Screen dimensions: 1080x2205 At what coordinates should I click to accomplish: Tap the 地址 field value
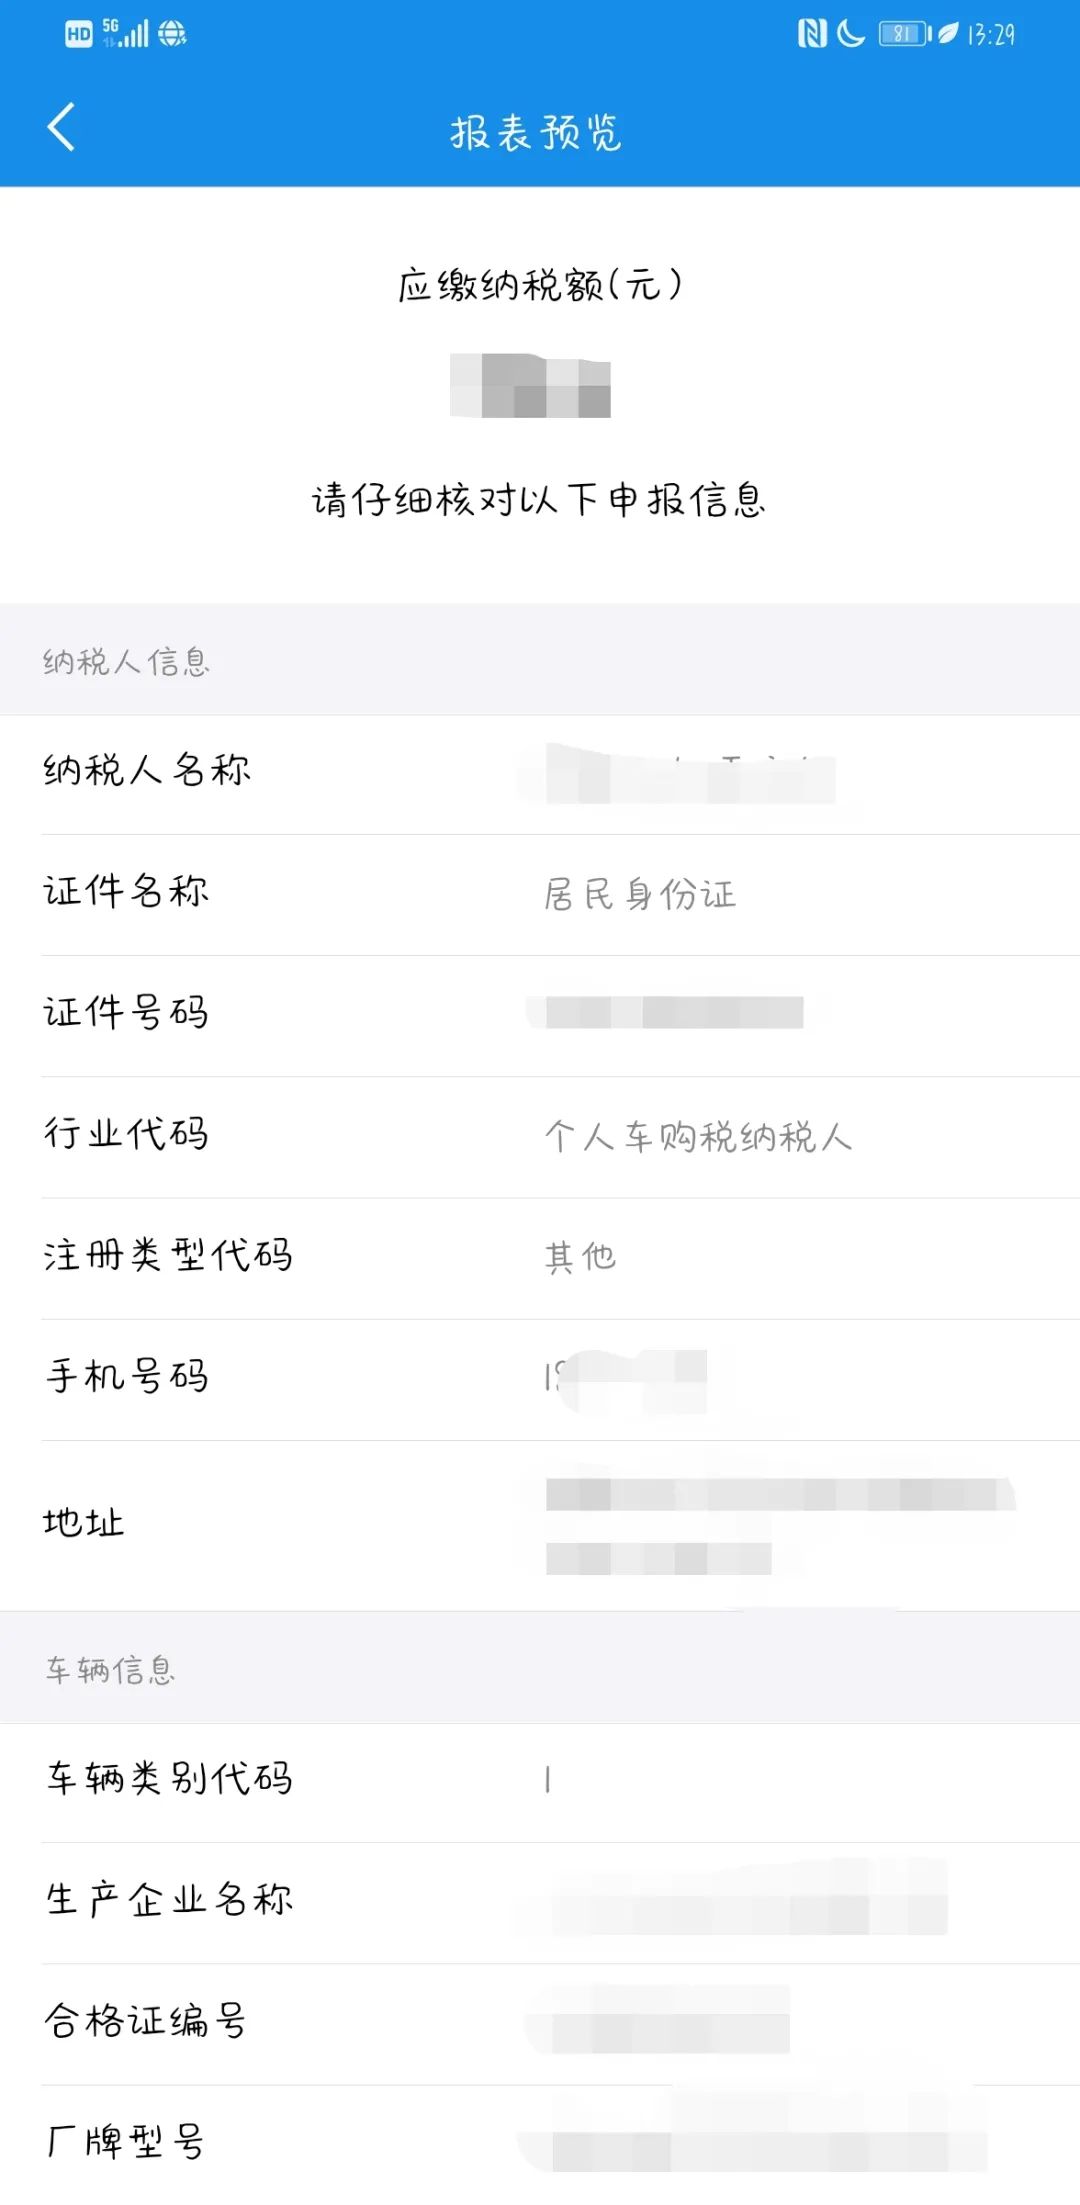pyautogui.click(x=780, y=1526)
